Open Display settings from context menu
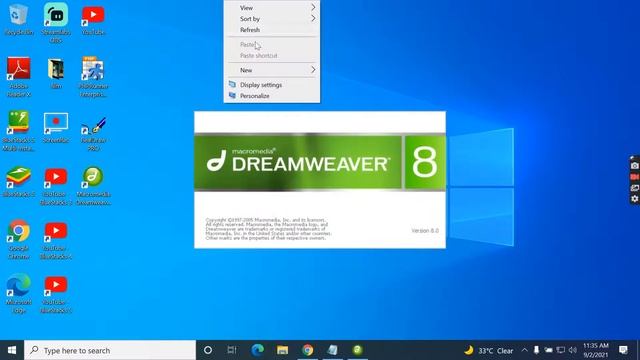The height and width of the screenshot is (360, 640). (x=272, y=85)
